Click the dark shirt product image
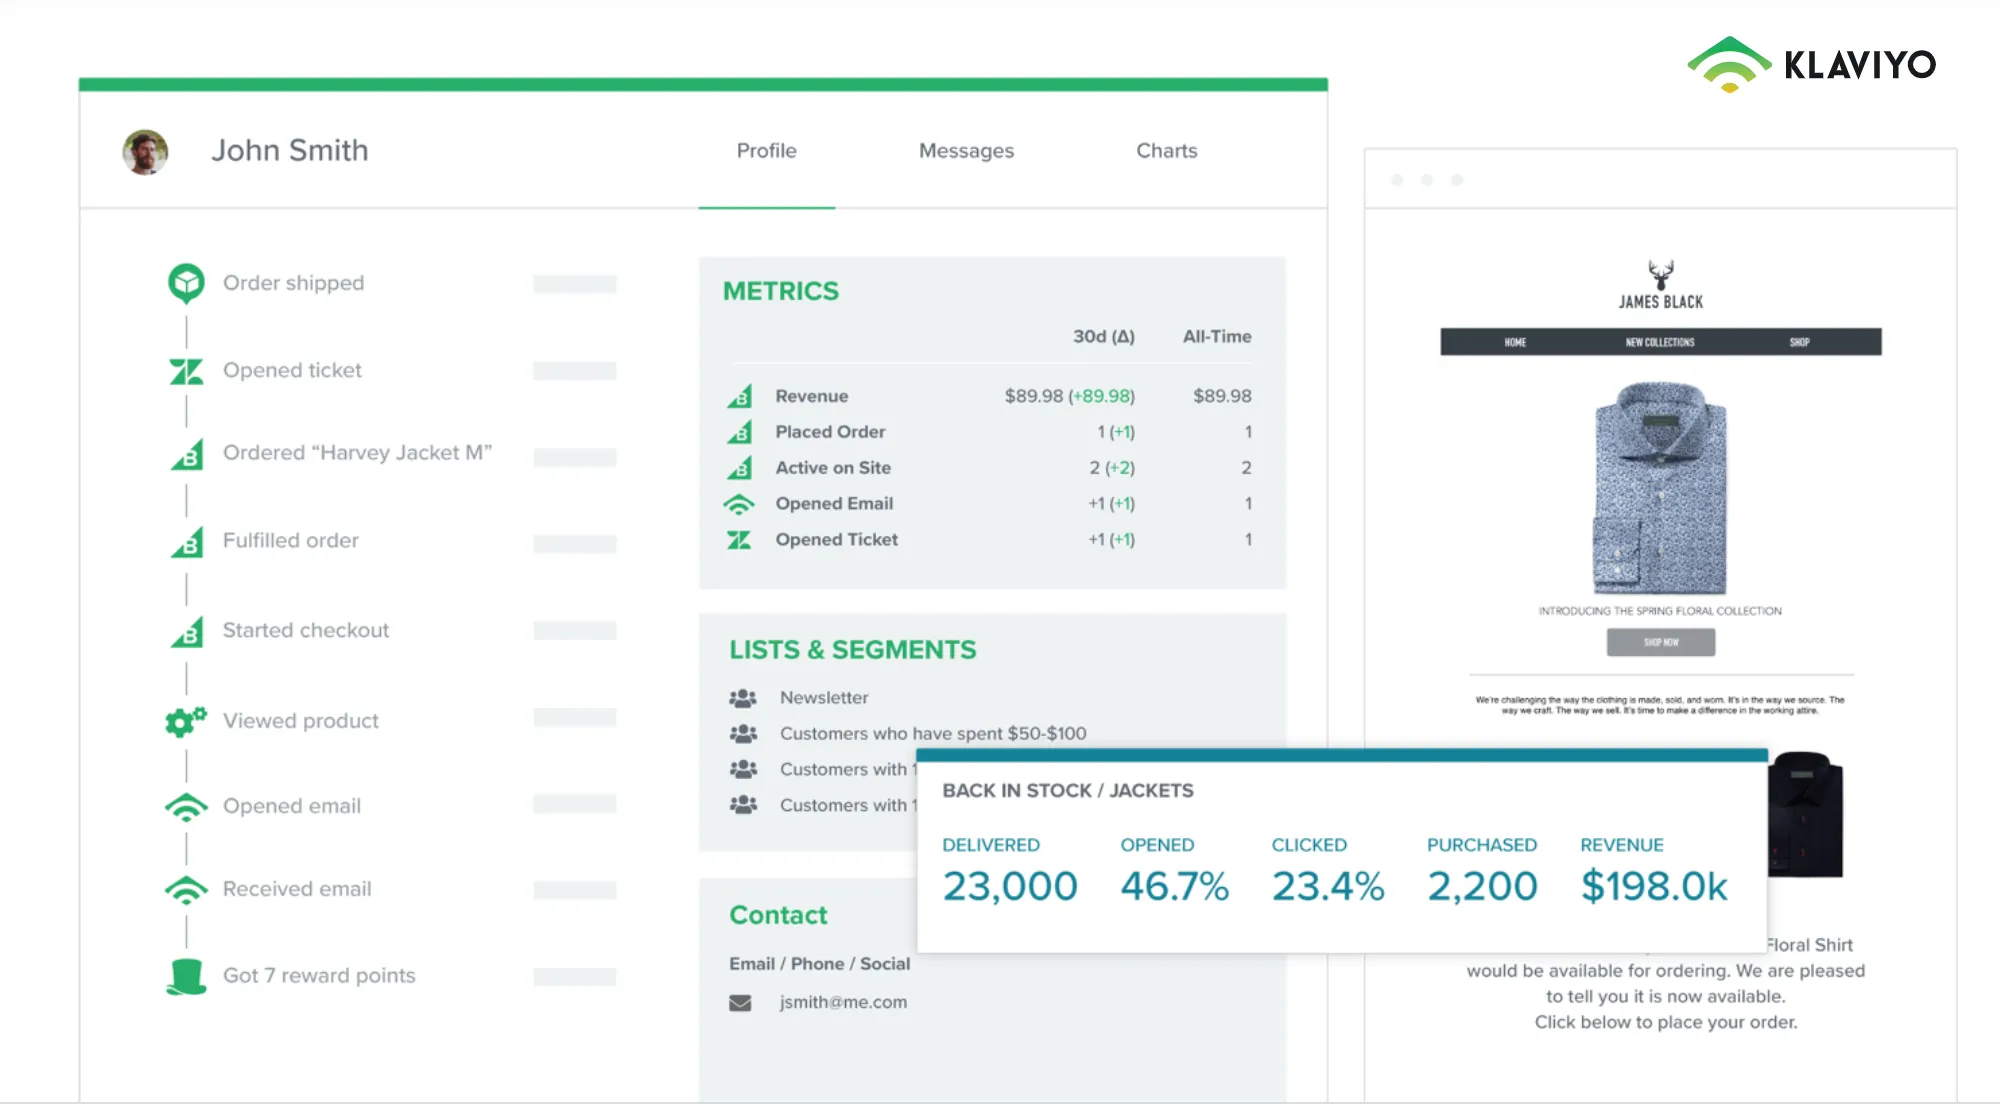 [x=1806, y=815]
